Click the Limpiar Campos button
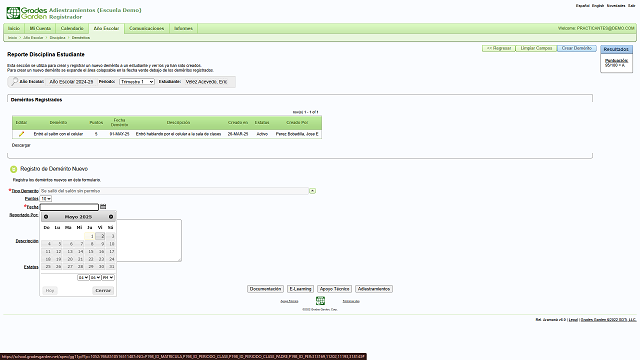The height and width of the screenshot is (360, 640). coord(536,48)
